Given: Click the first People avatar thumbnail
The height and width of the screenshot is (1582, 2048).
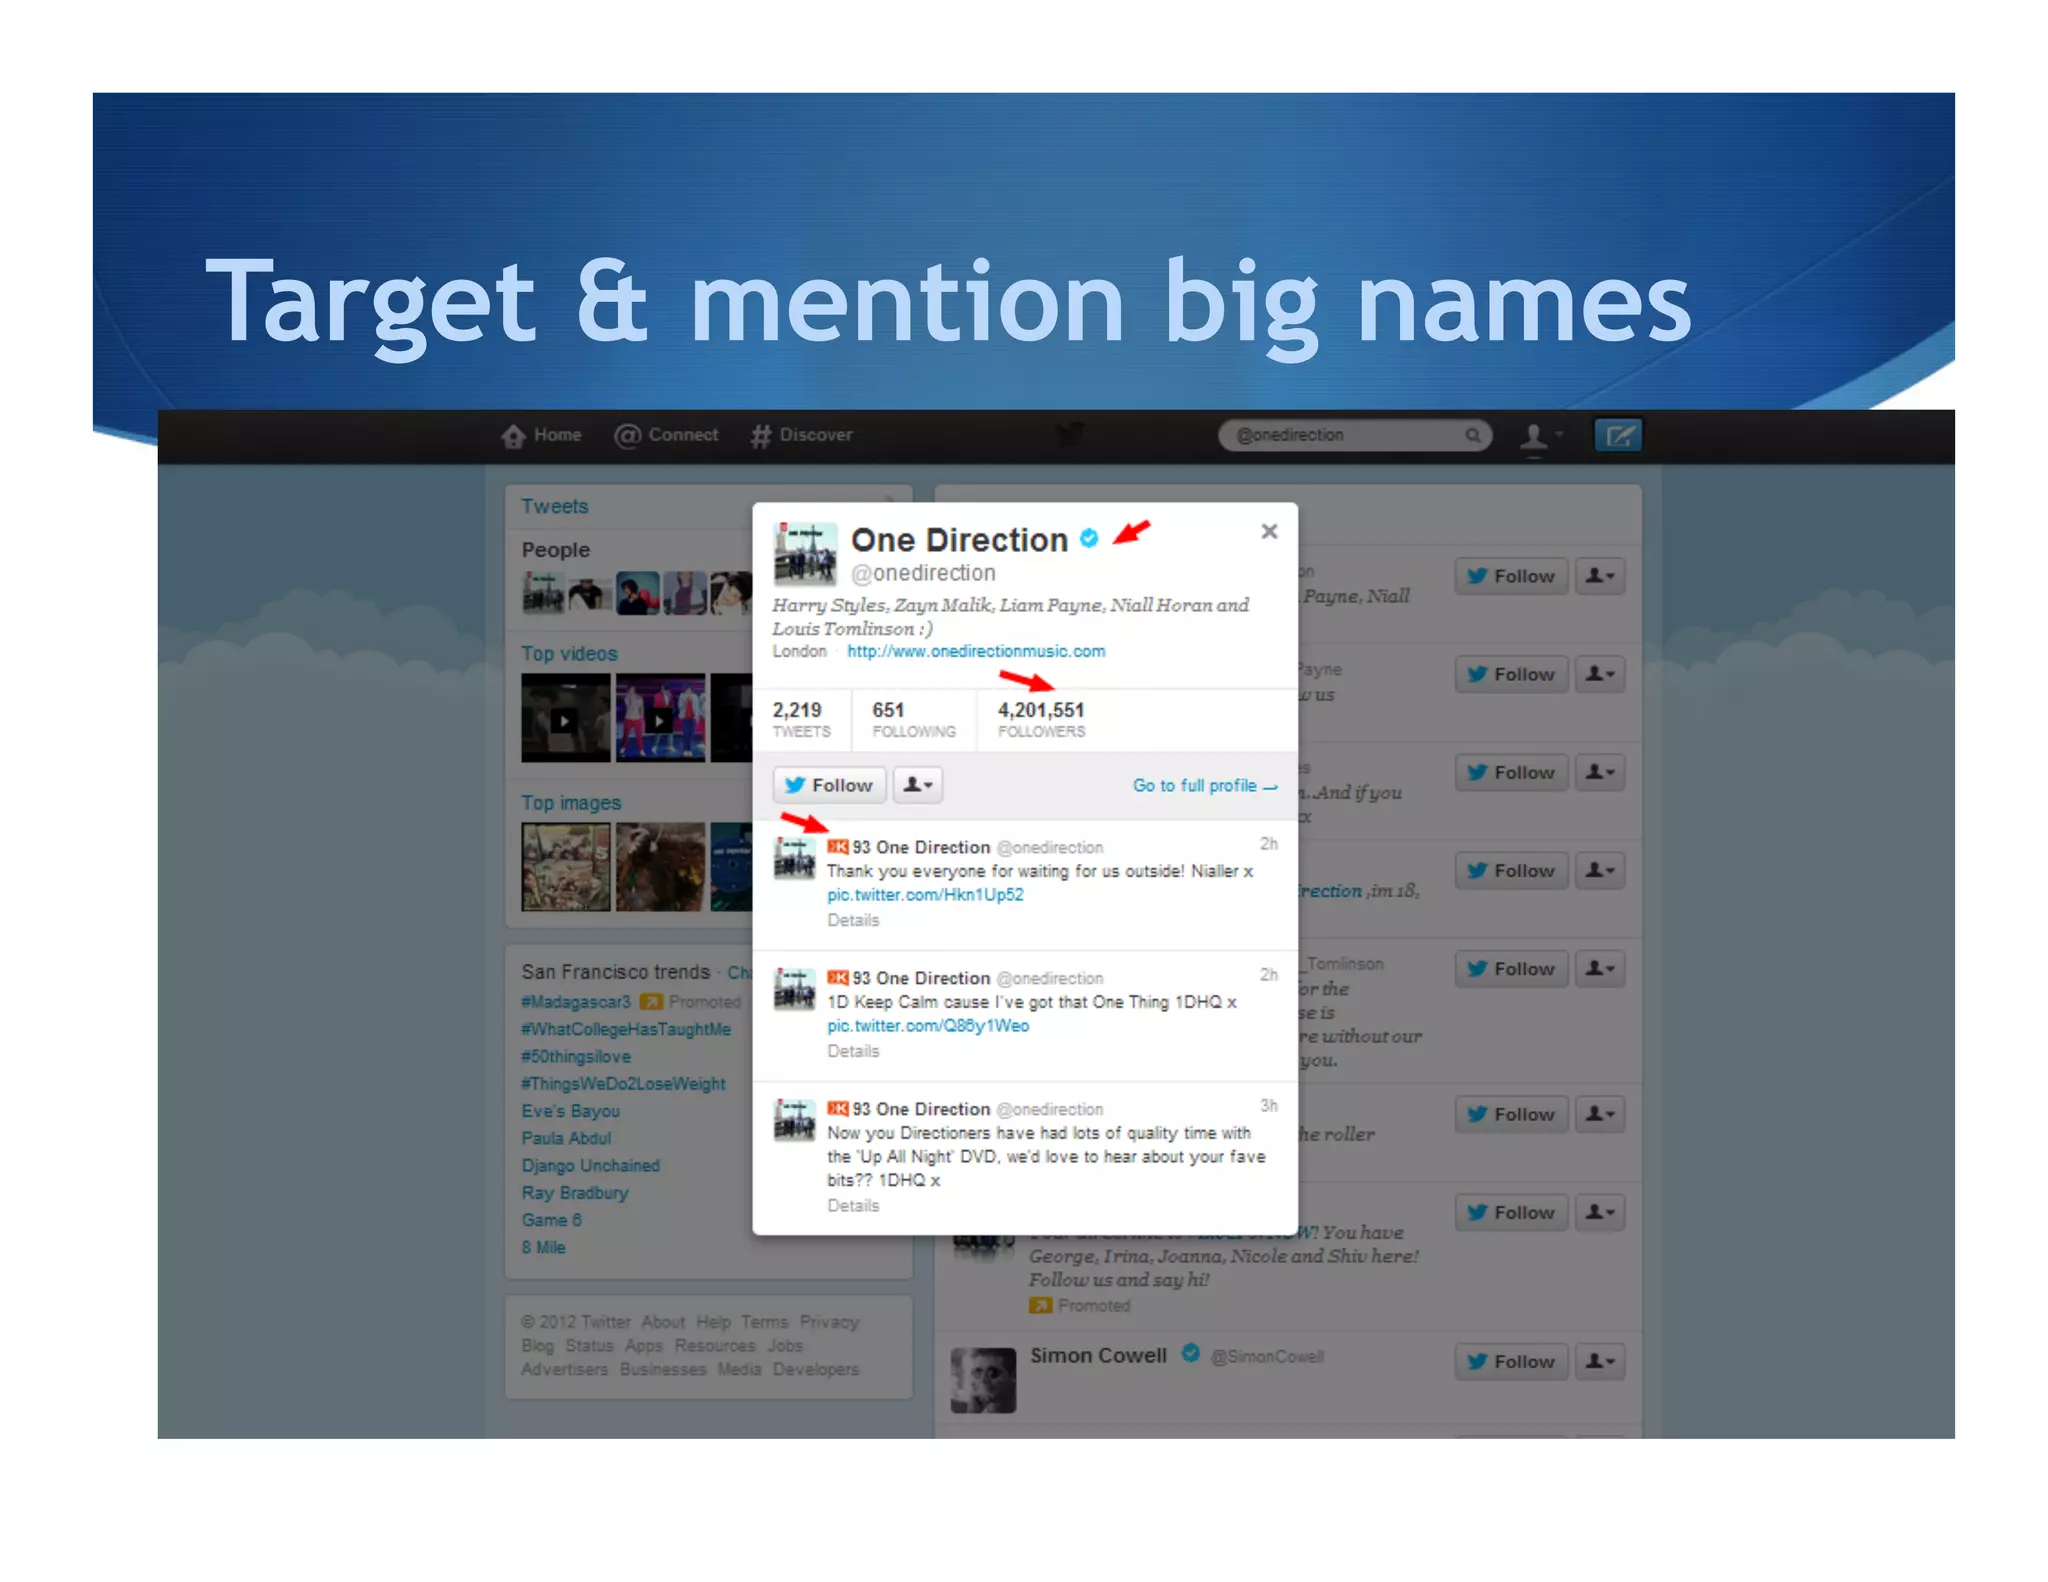Looking at the screenshot, I should [543, 592].
